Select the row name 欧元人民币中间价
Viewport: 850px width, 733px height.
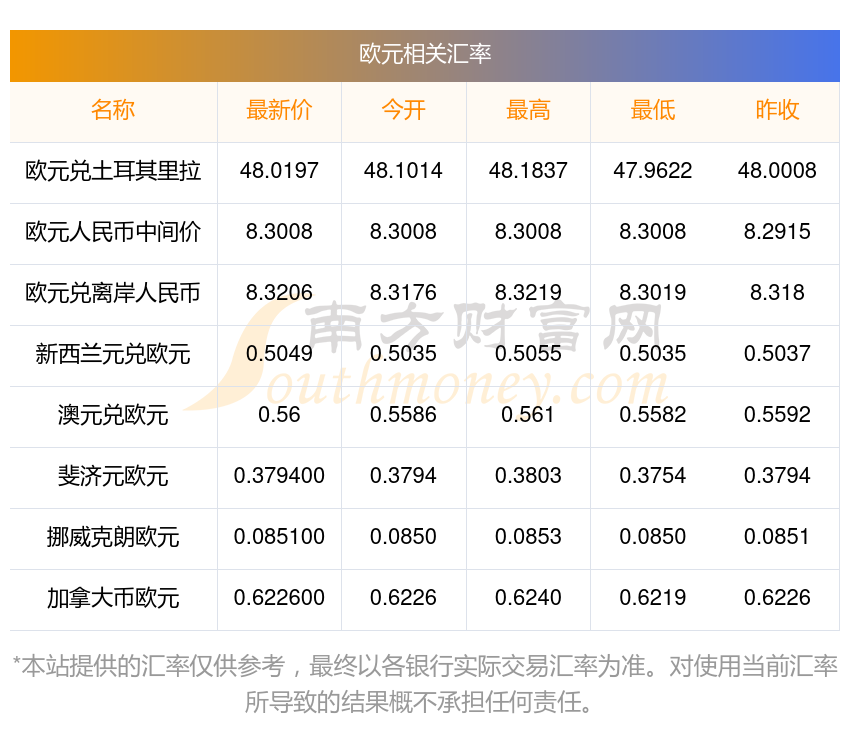[x=113, y=232]
